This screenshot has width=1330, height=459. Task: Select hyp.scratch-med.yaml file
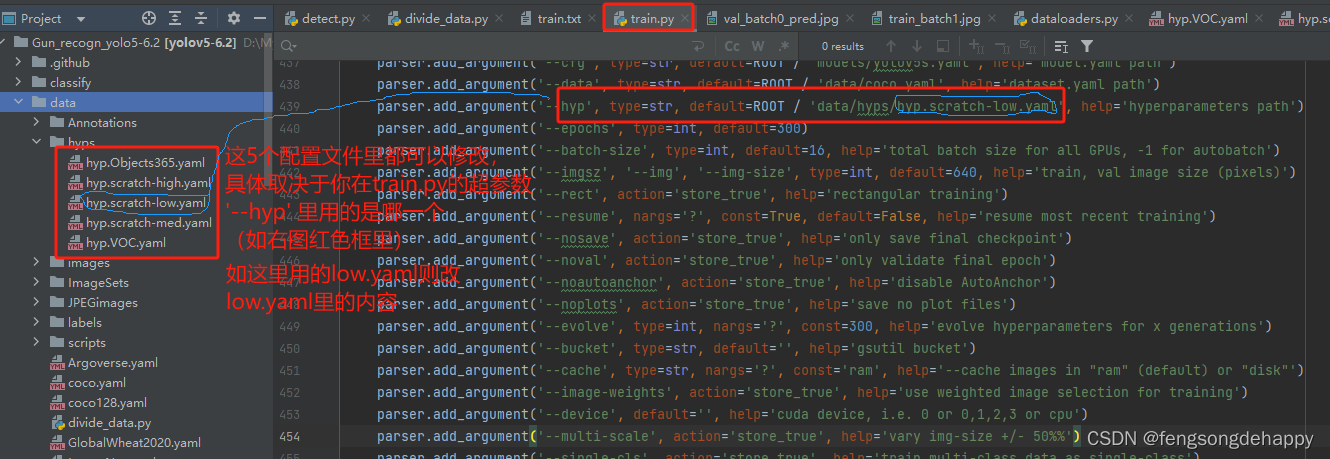[x=140, y=222]
